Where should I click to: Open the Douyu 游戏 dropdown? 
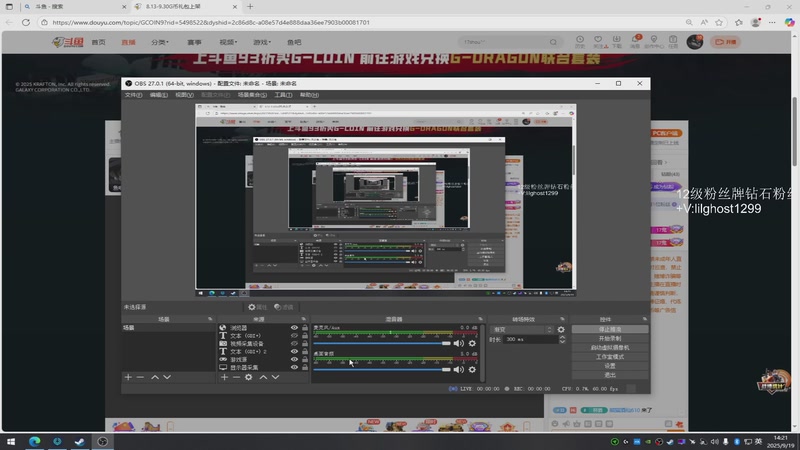[262, 42]
